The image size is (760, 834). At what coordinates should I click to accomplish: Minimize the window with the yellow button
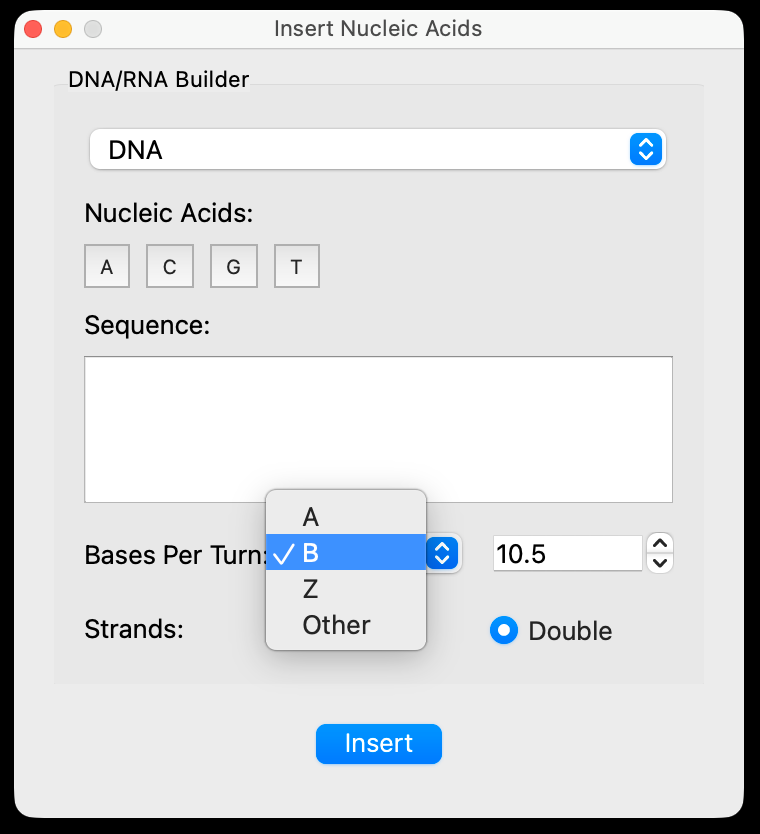(63, 29)
